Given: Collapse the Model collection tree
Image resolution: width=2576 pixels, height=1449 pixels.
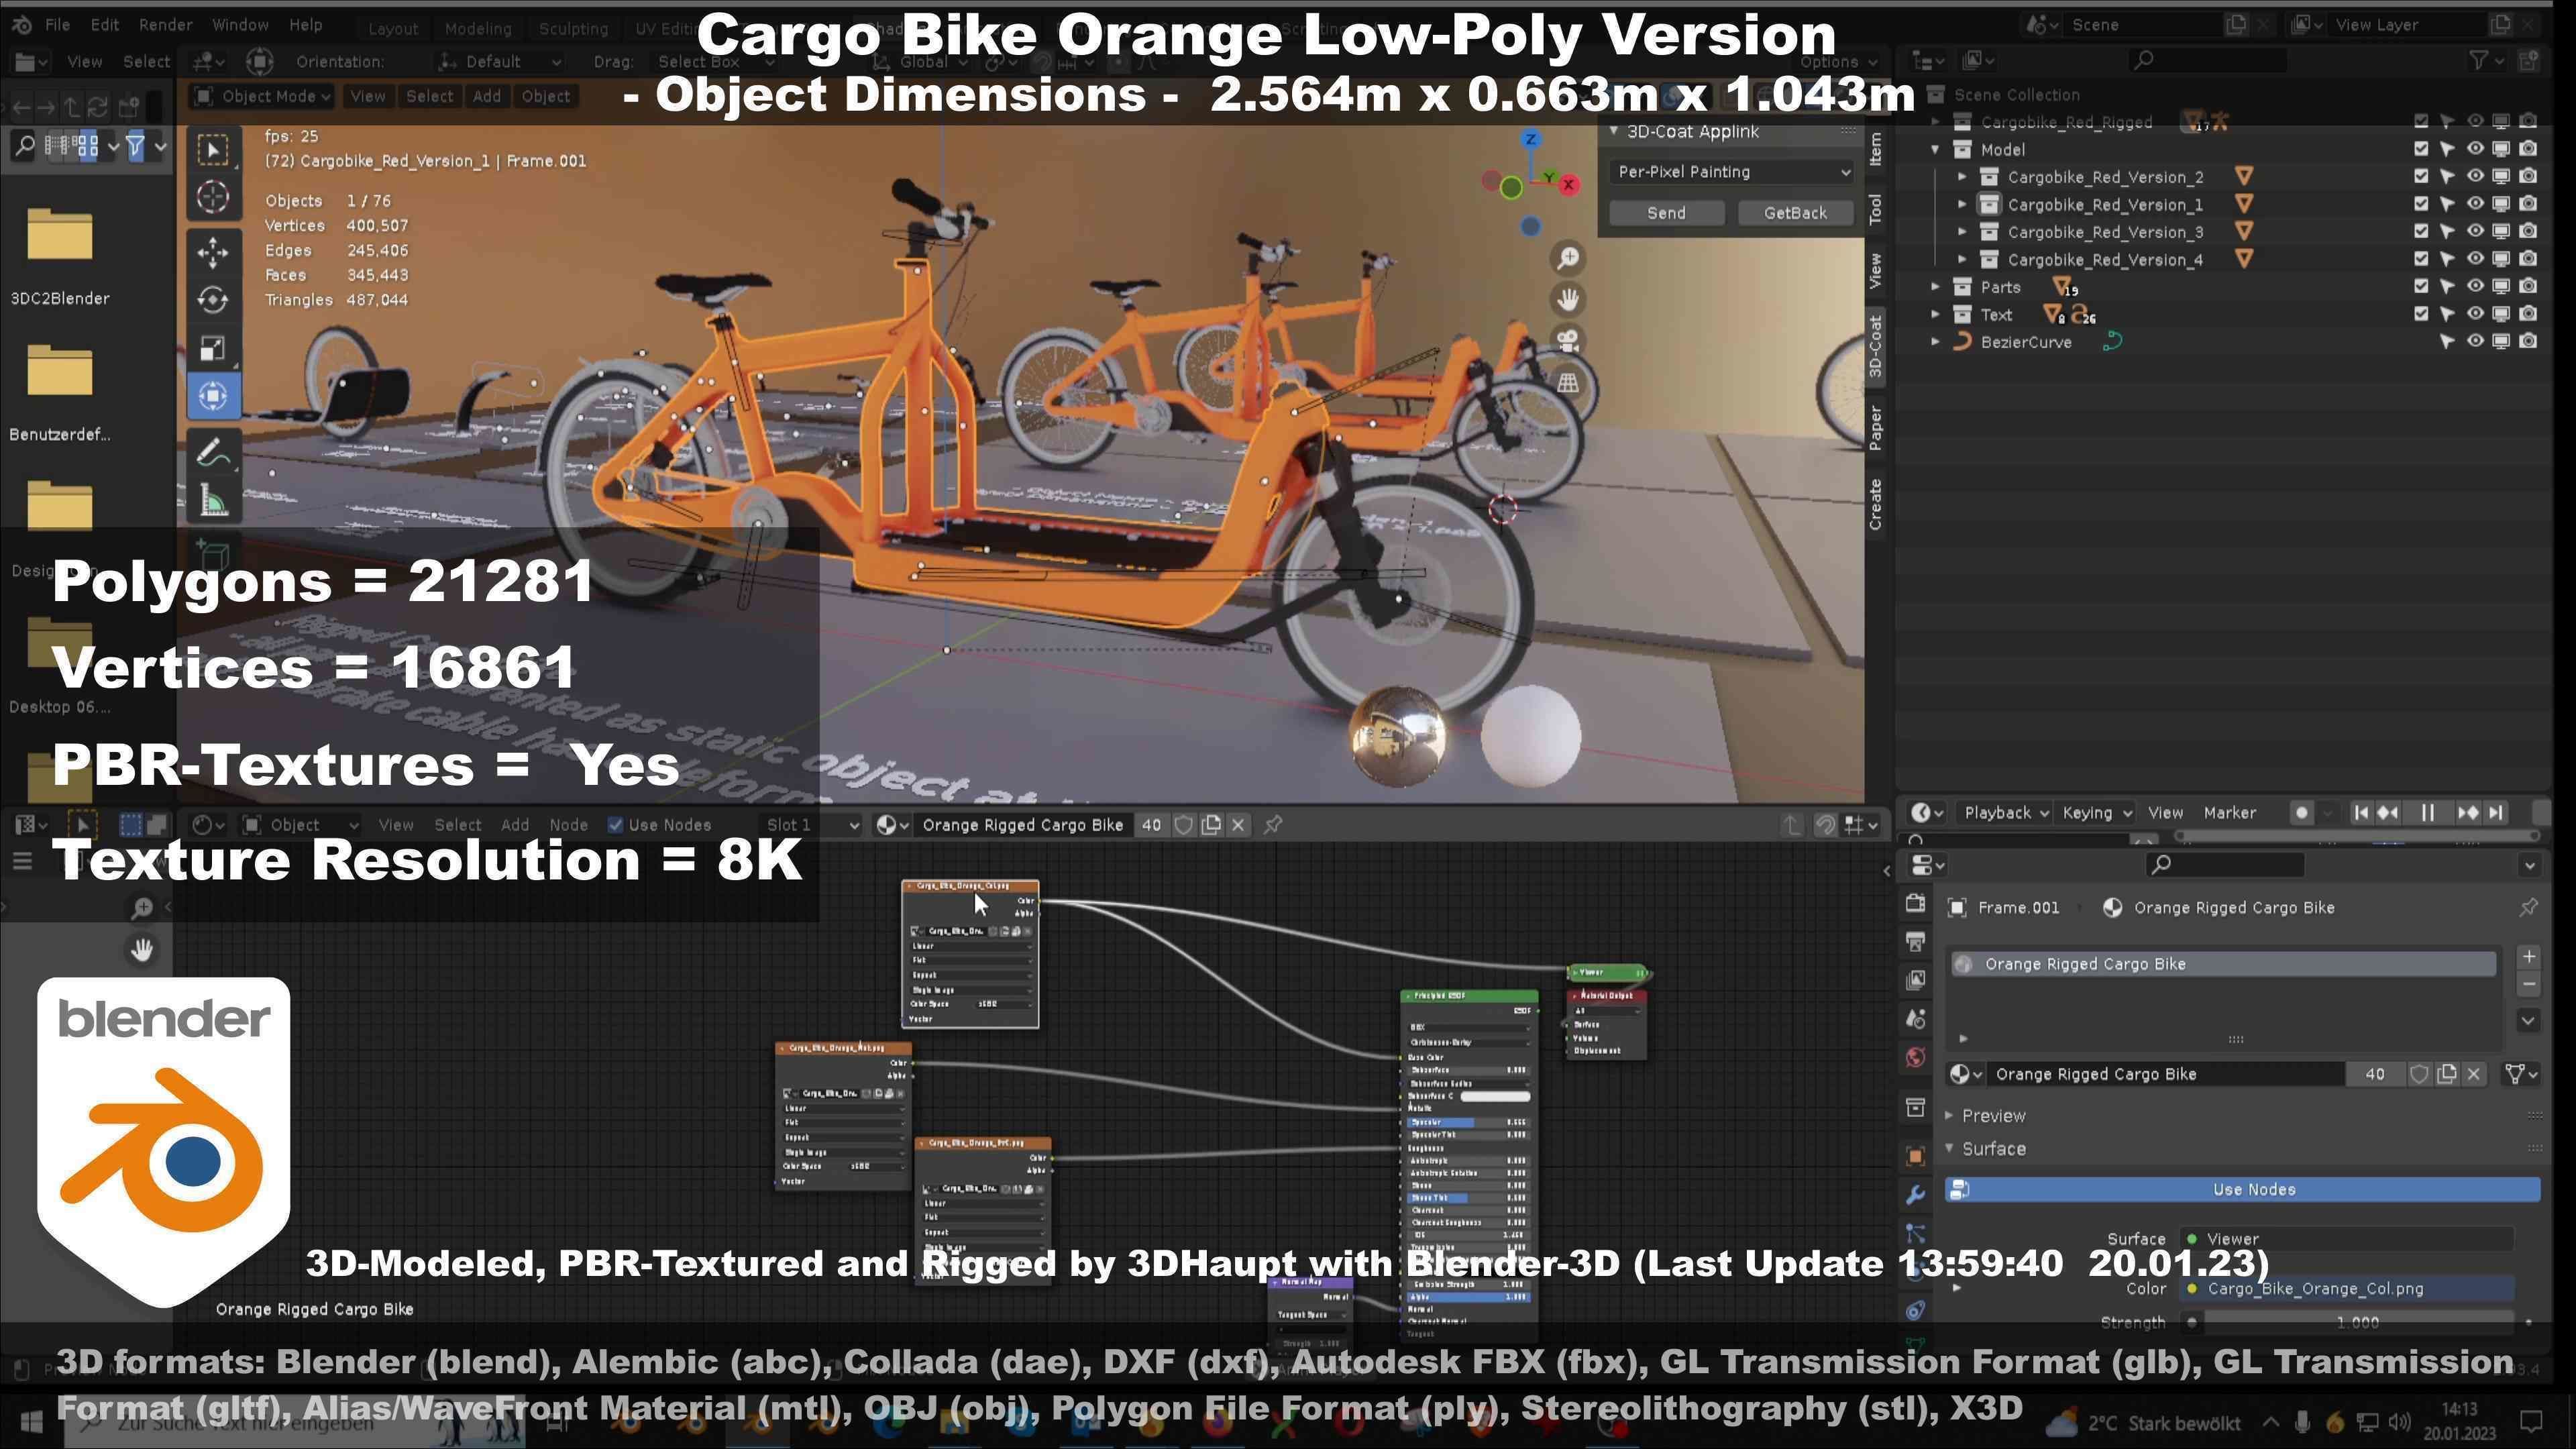Looking at the screenshot, I should coord(1935,149).
